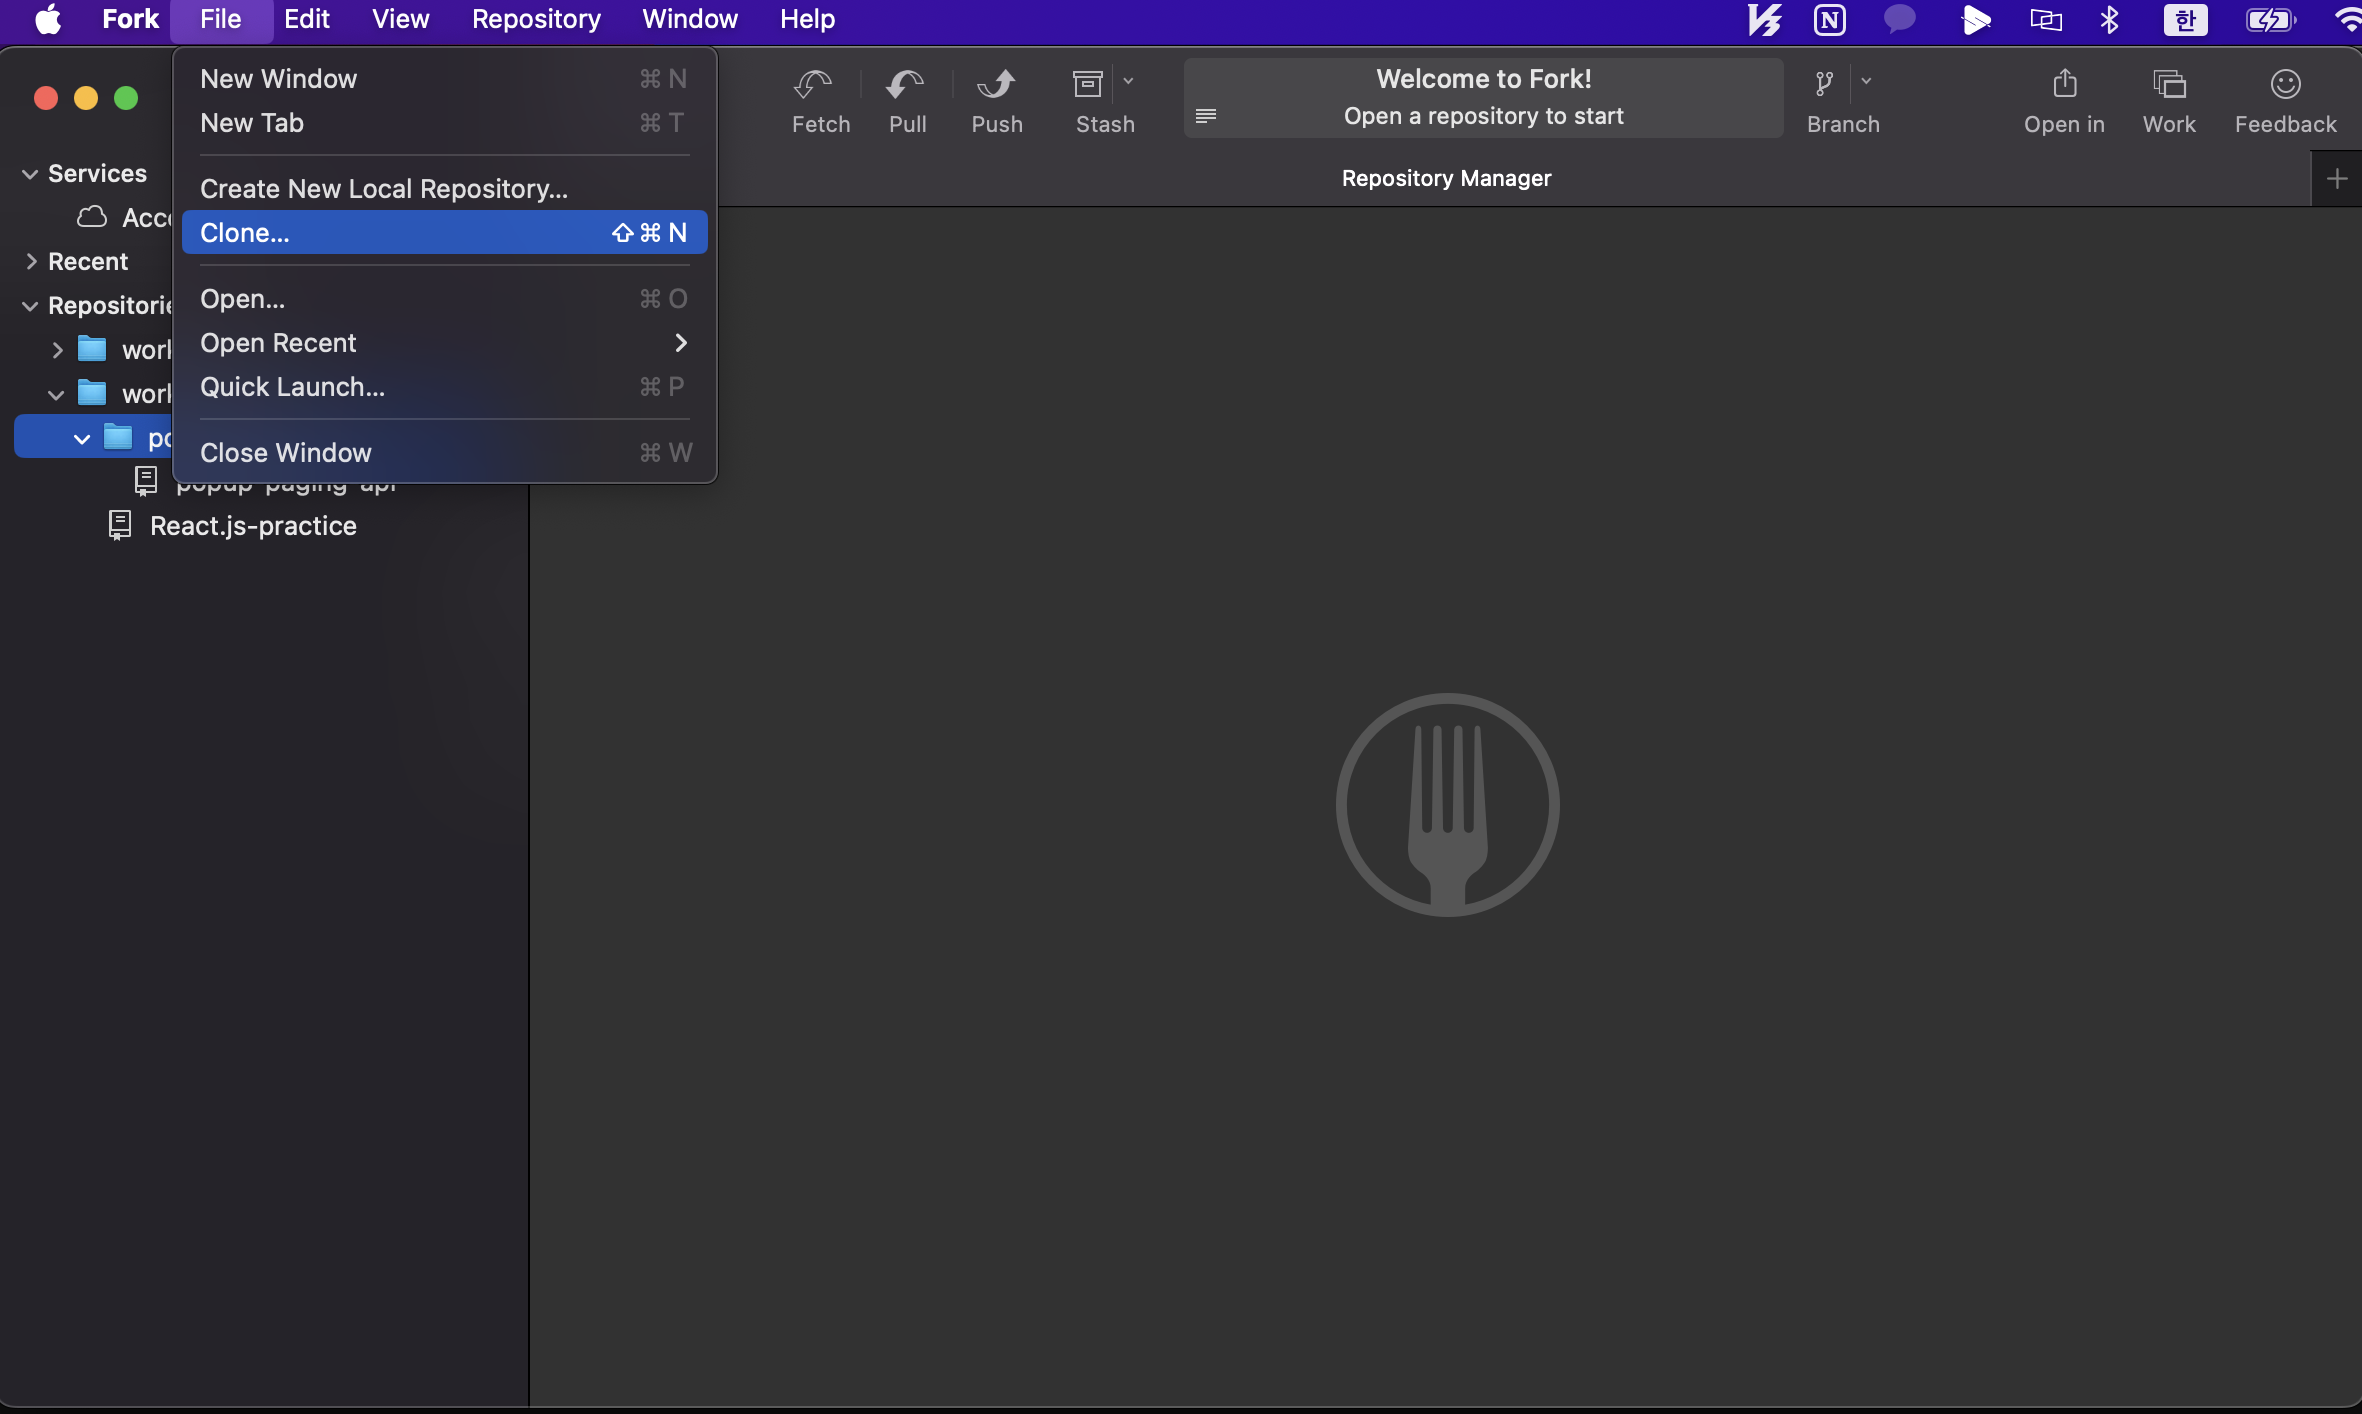Select Quick Launch... menu entry
The height and width of the screenshot is (1414, 2362).
(292, 387)
